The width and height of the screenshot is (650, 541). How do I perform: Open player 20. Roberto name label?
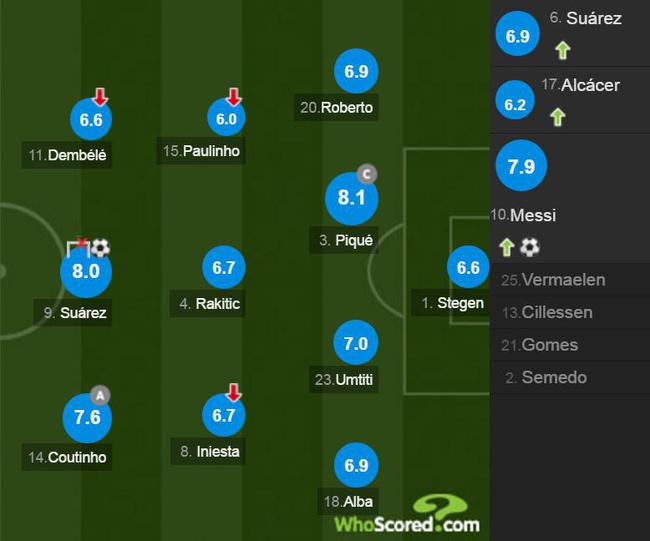pyautogui.click(x=336, y=107)
